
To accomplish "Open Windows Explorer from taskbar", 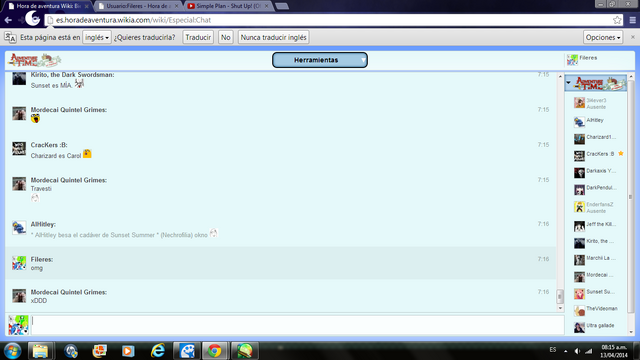I will pos(40,351).
